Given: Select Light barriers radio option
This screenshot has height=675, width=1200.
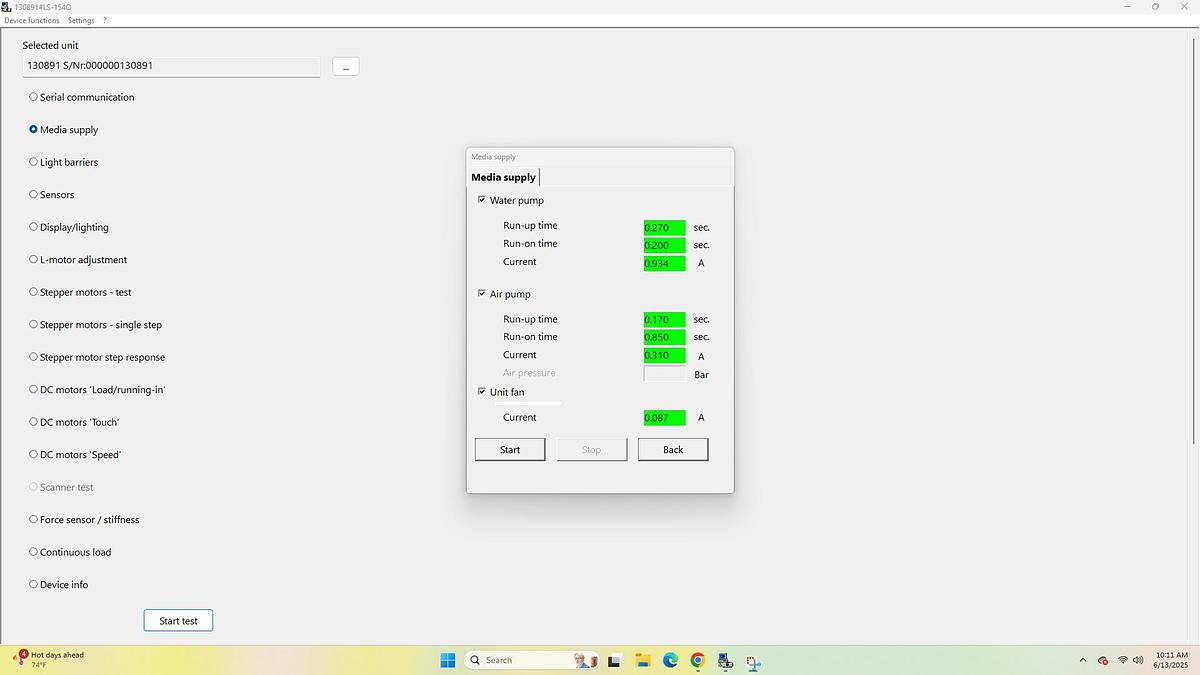Looking at the screenshot, I should [34, 162].
